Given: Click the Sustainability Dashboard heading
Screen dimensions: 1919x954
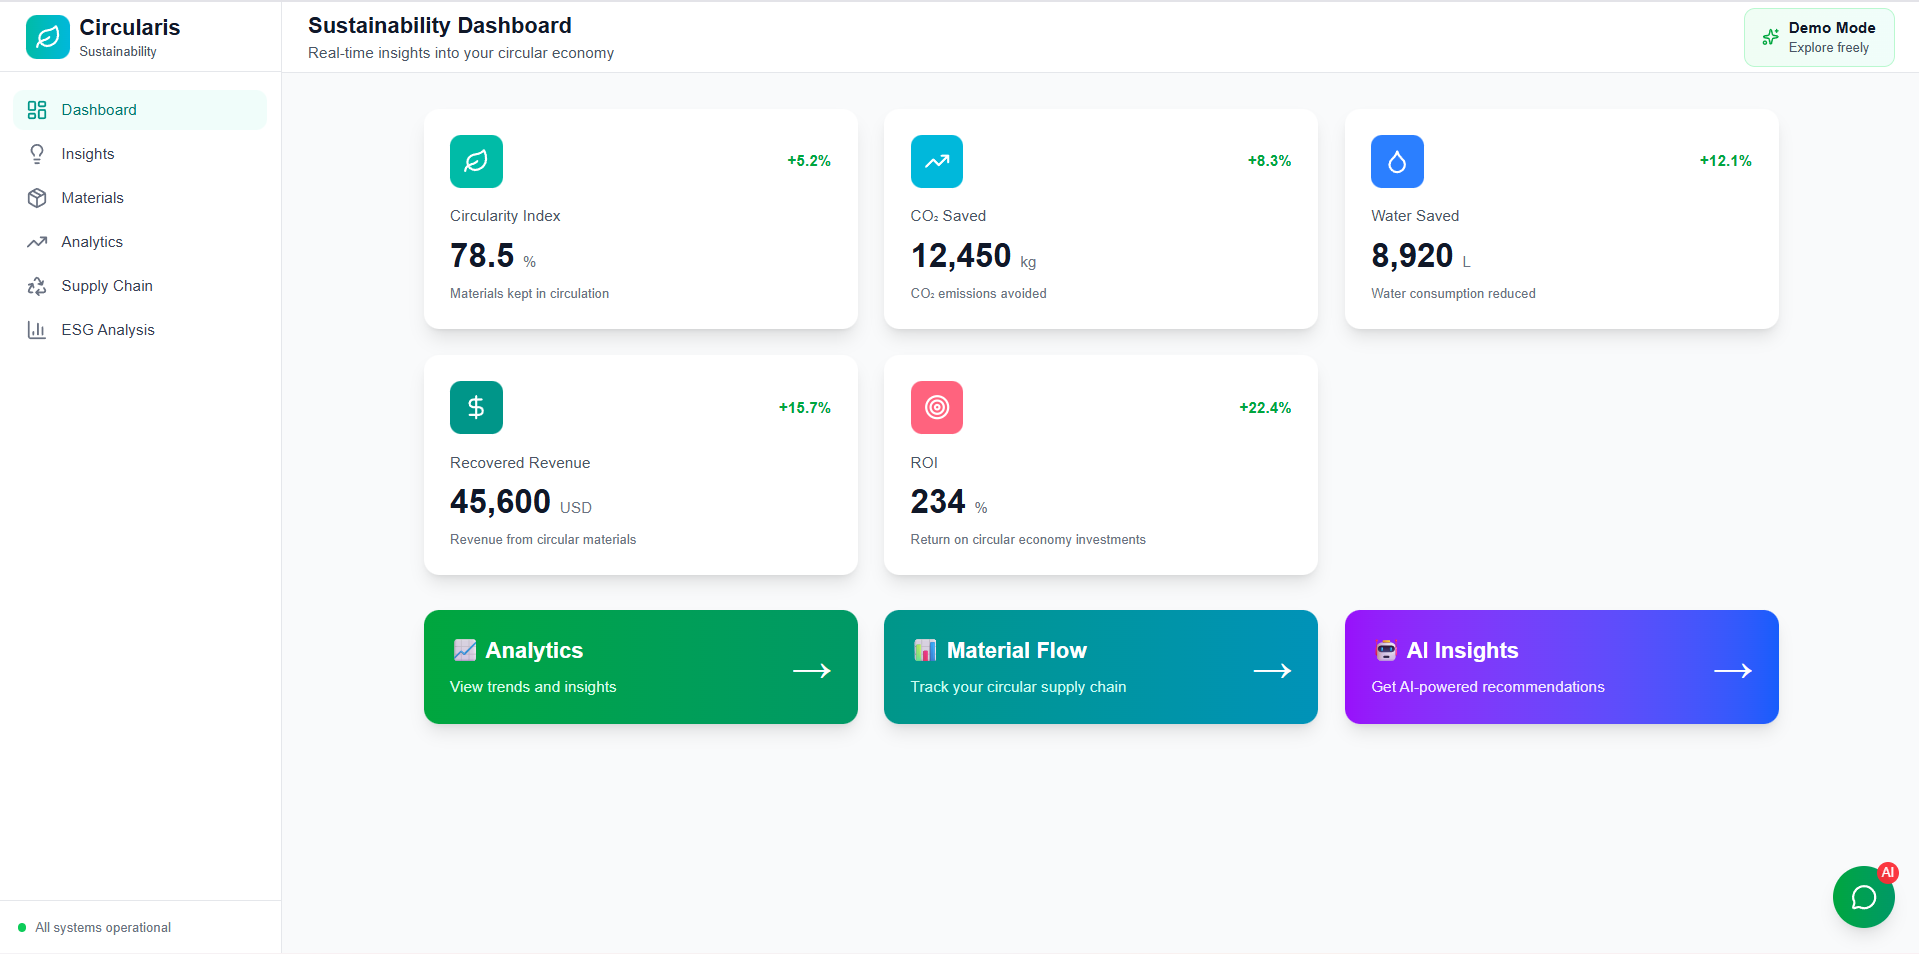Looking at the screenshot, I should [440, 26].
